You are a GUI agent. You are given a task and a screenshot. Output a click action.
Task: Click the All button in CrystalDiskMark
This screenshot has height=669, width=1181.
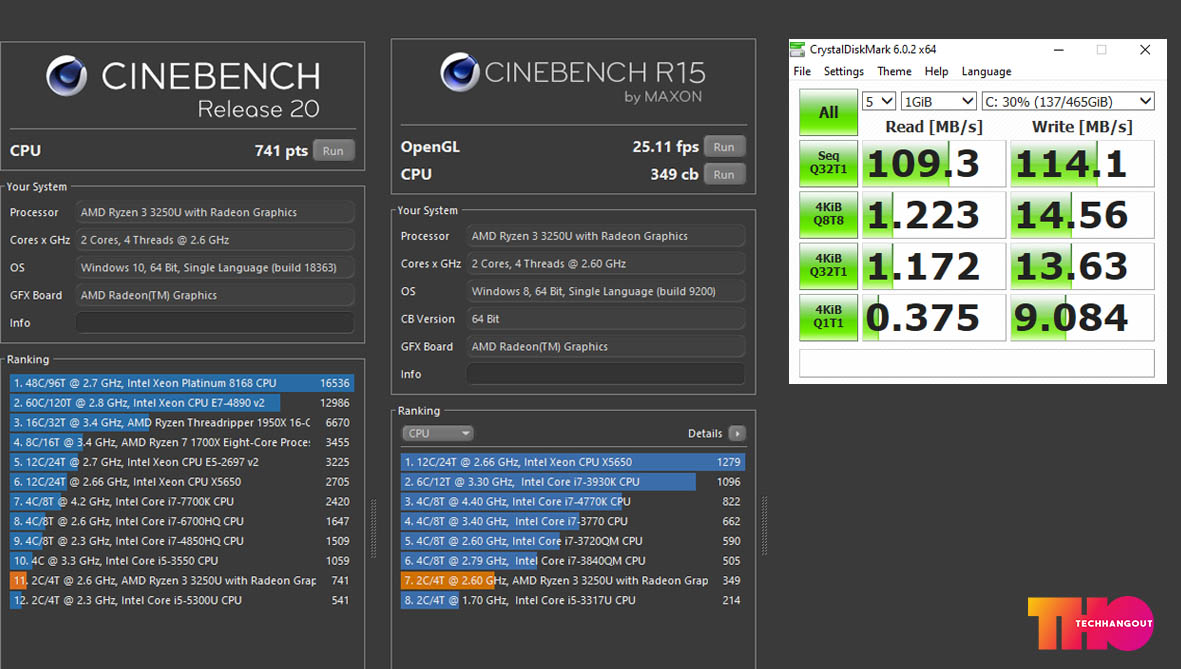[829, 112]
